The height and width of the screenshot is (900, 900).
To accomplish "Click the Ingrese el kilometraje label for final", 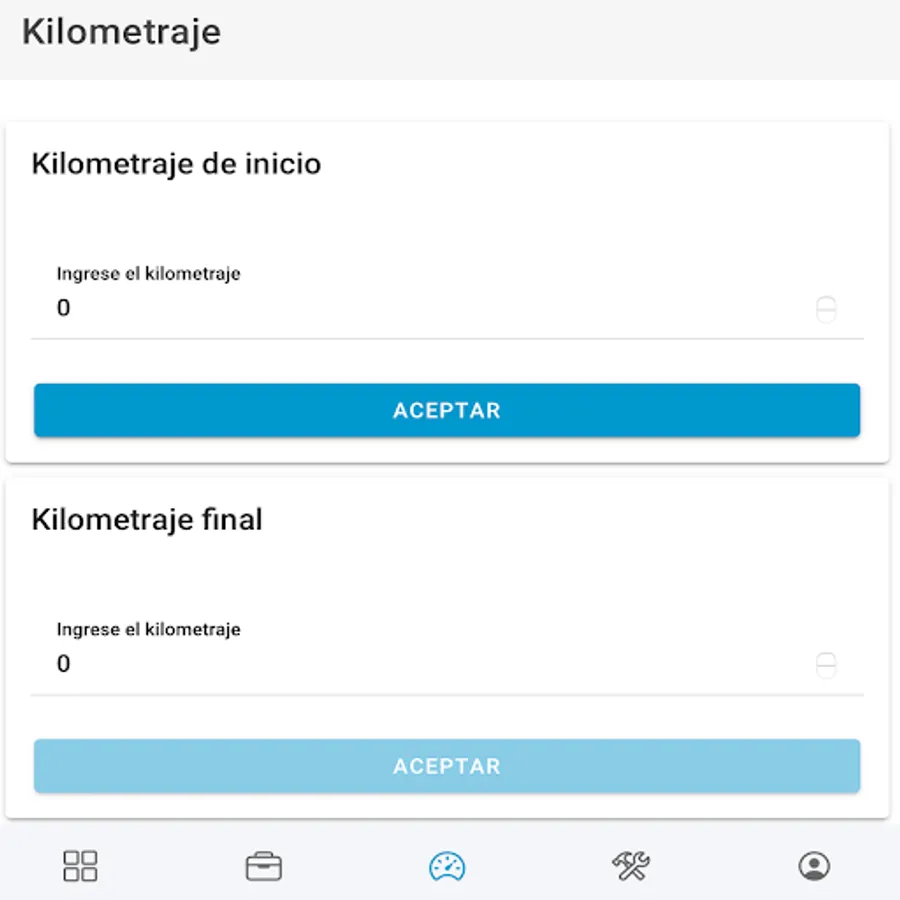I will (148, 629).
